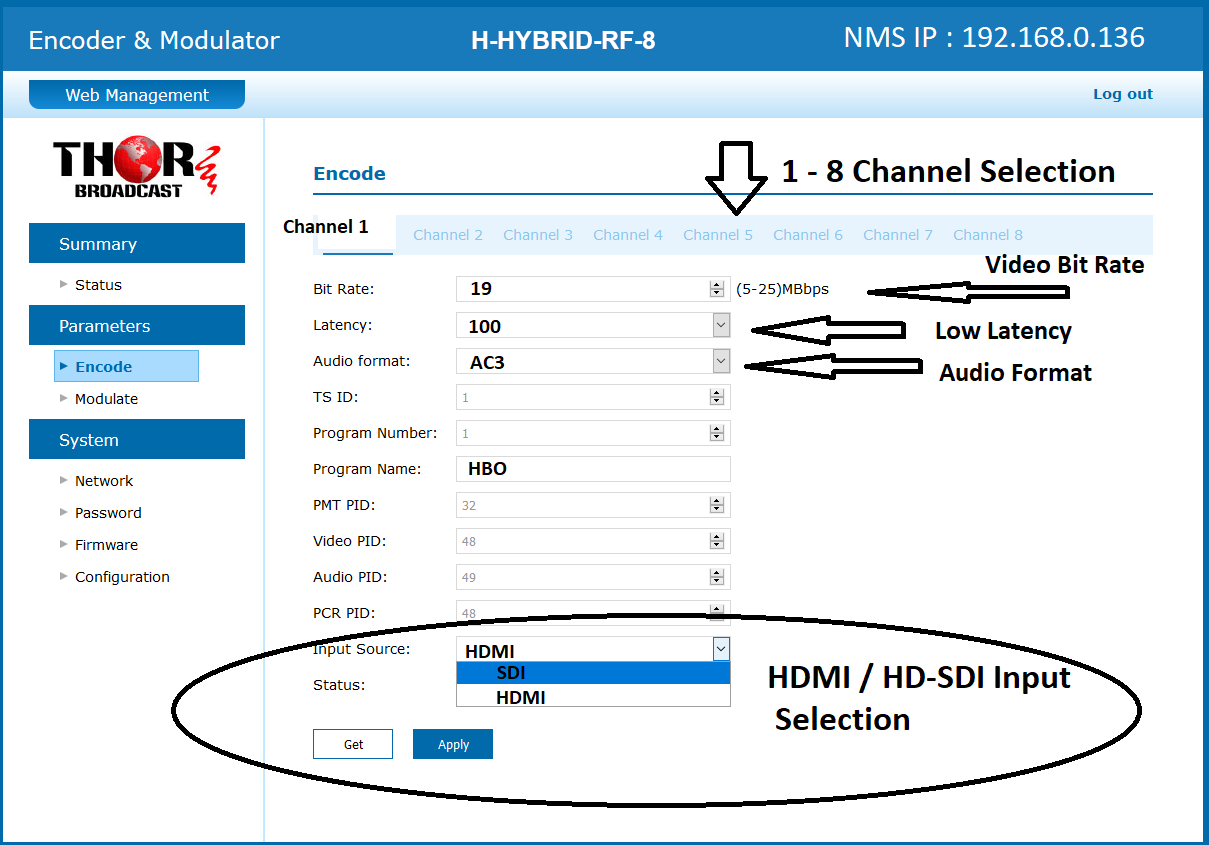1209x845 pixels.
Task: Open the Audio format dropdown
Action: pyautogui.click(x=721, y=361)
